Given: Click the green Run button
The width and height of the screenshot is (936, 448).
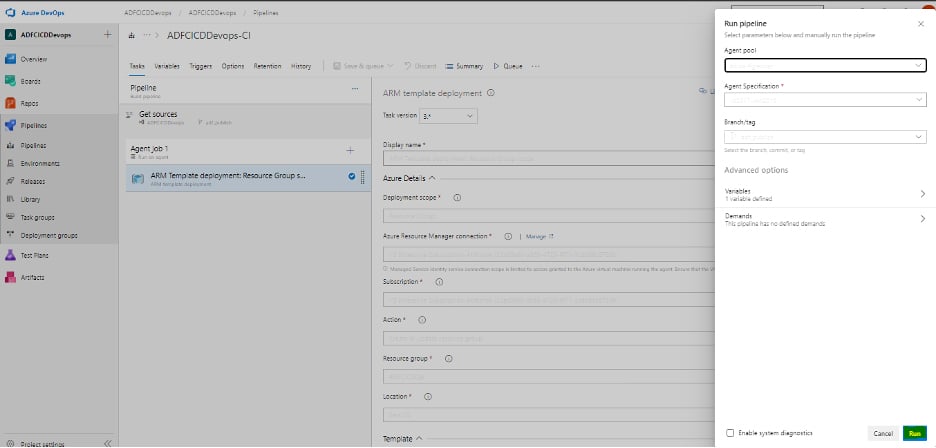Looking at the screenshot, I should point(915,434).
